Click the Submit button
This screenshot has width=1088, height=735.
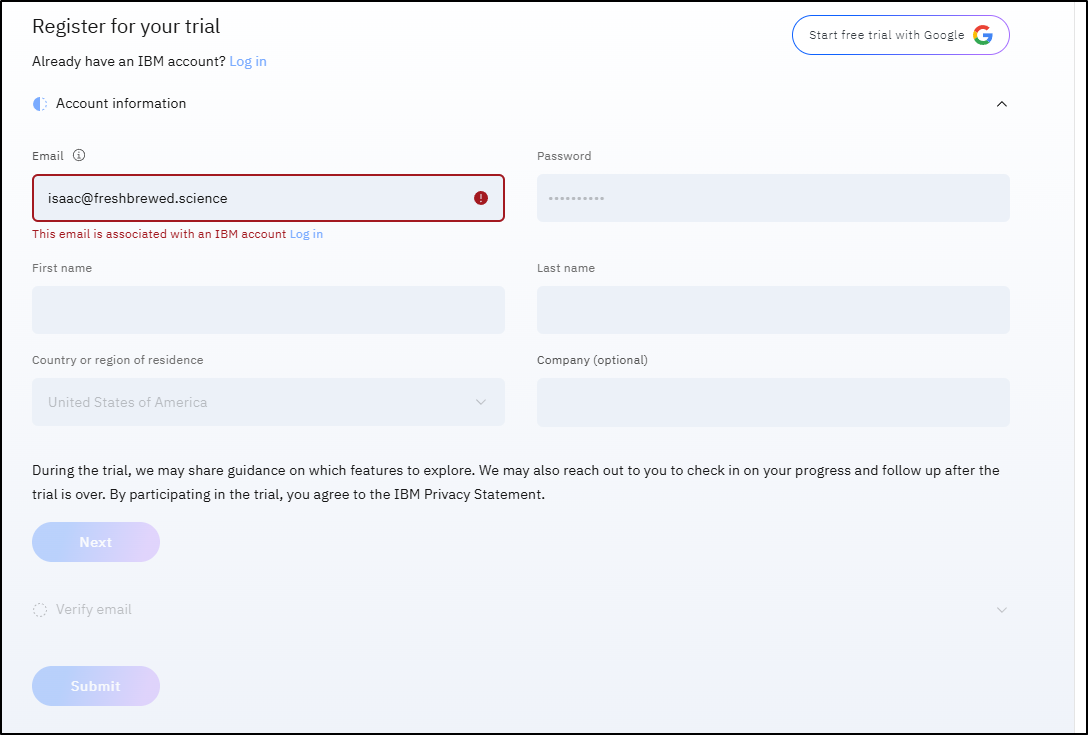(x=96, y=686)
